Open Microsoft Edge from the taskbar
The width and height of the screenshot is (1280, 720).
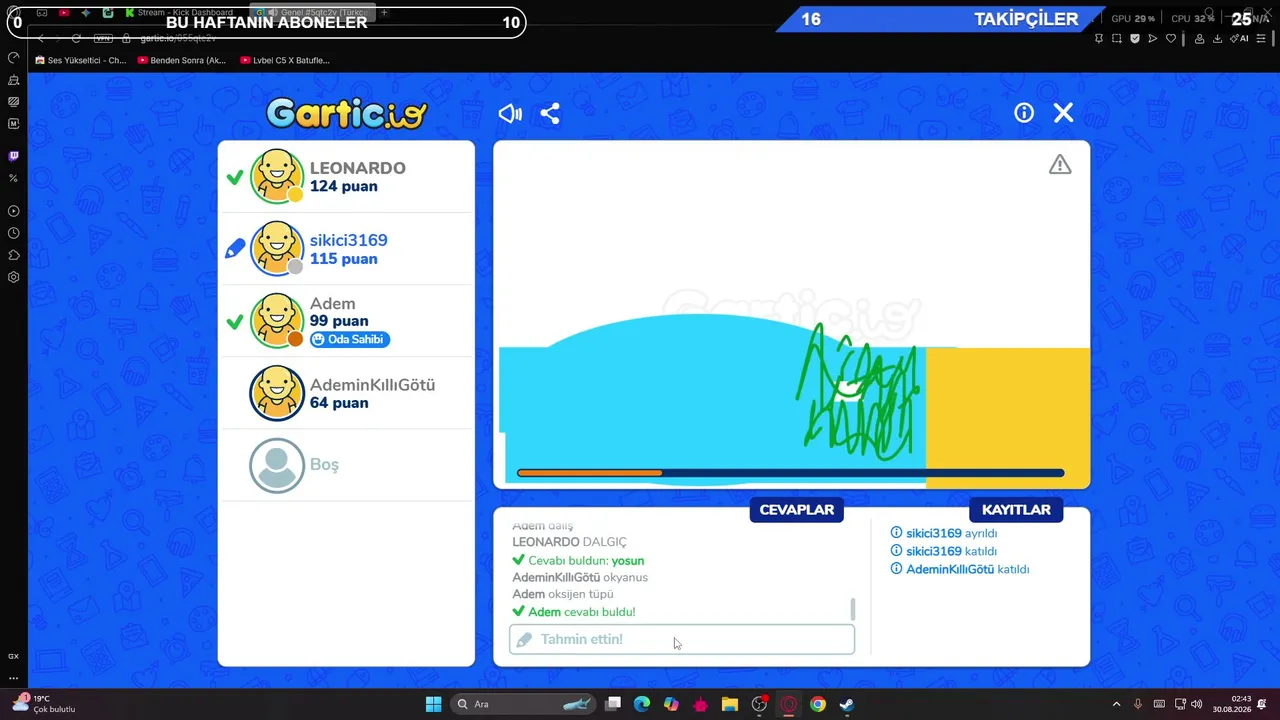(642, 704)
